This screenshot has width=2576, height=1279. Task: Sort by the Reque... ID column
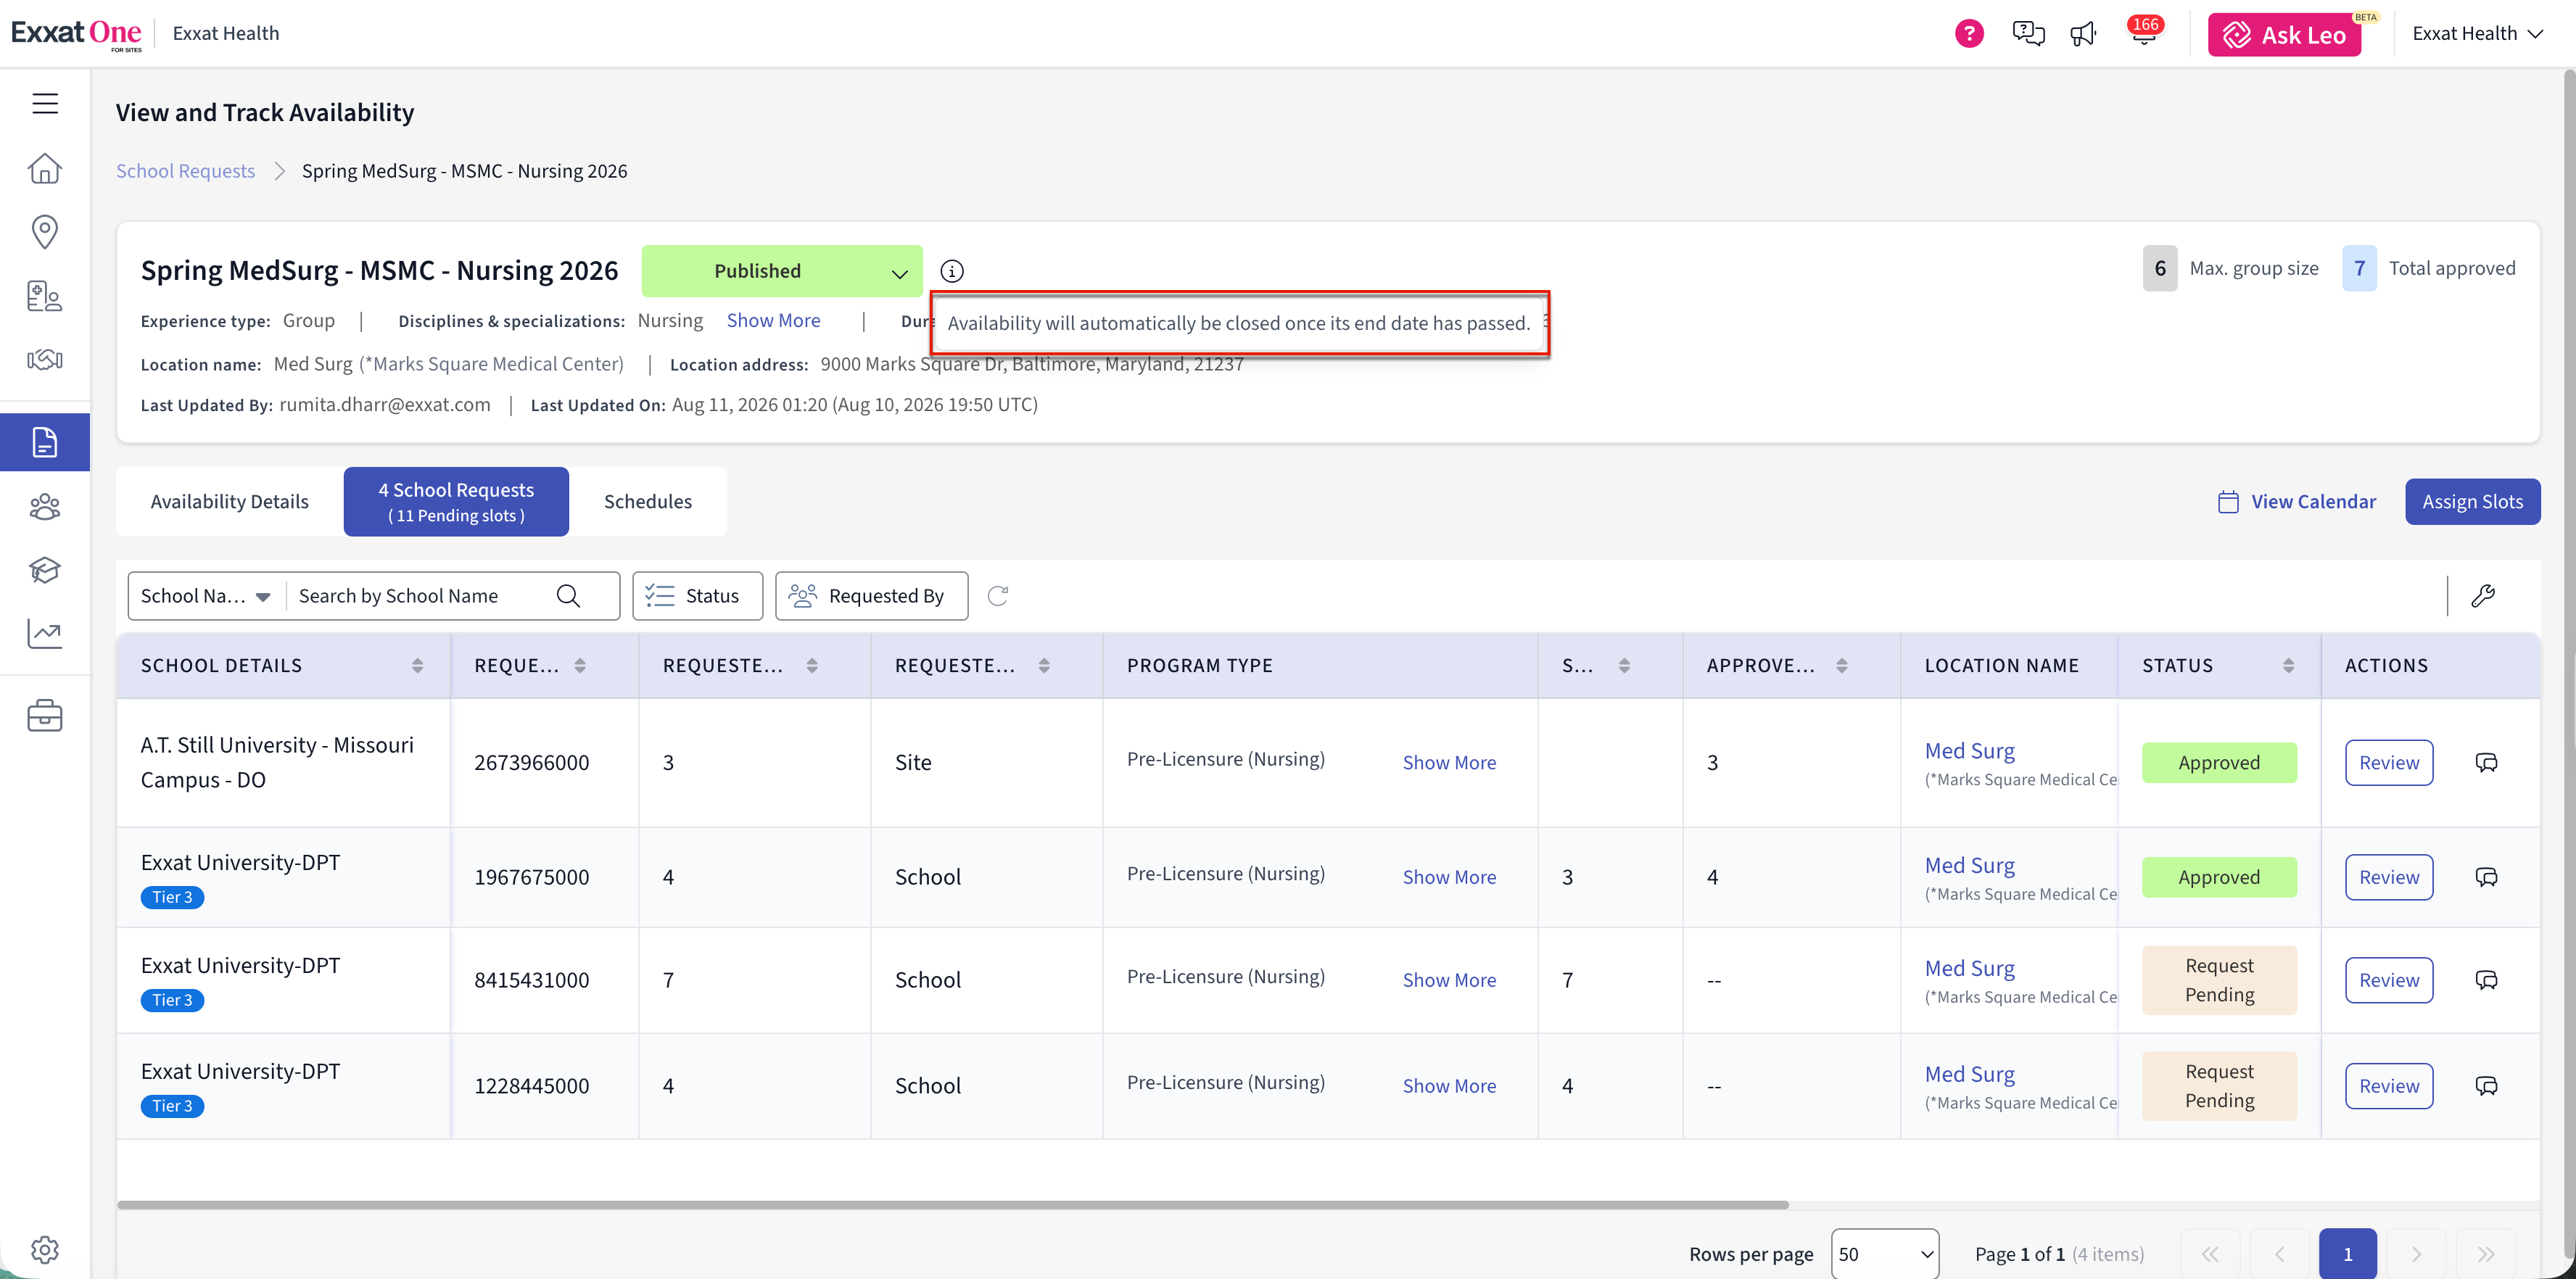click(x=580, y=666)
